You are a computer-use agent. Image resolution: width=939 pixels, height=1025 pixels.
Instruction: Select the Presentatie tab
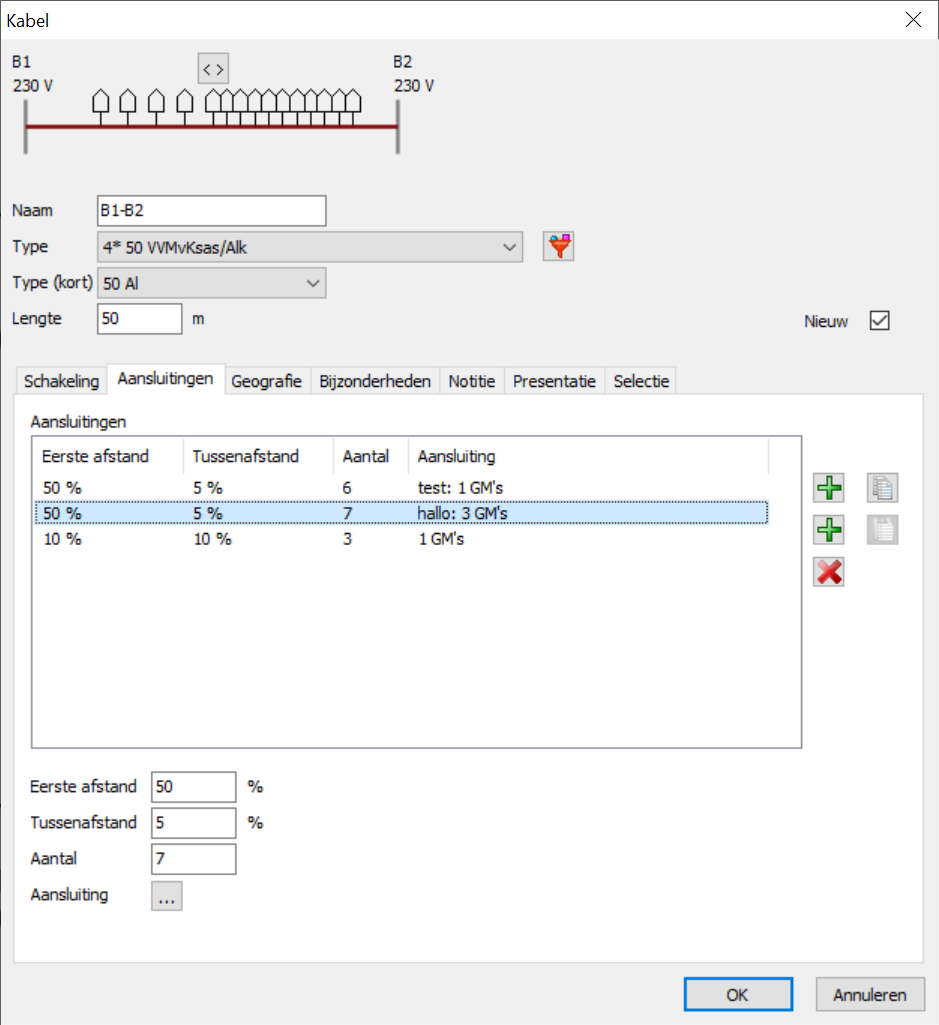click(554, 381)
